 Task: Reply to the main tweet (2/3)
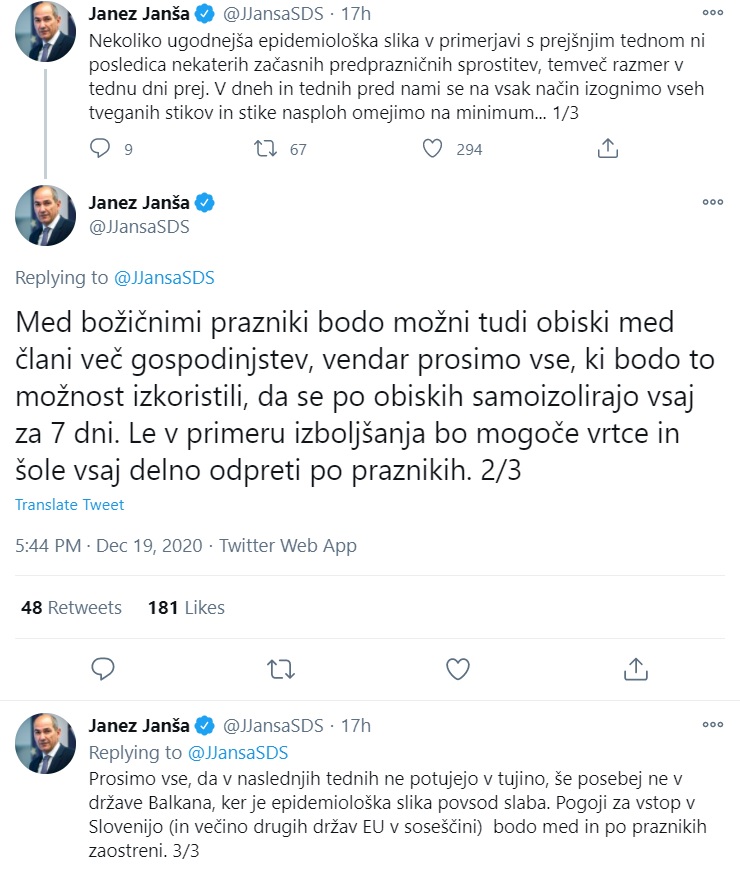pos(100,667)
